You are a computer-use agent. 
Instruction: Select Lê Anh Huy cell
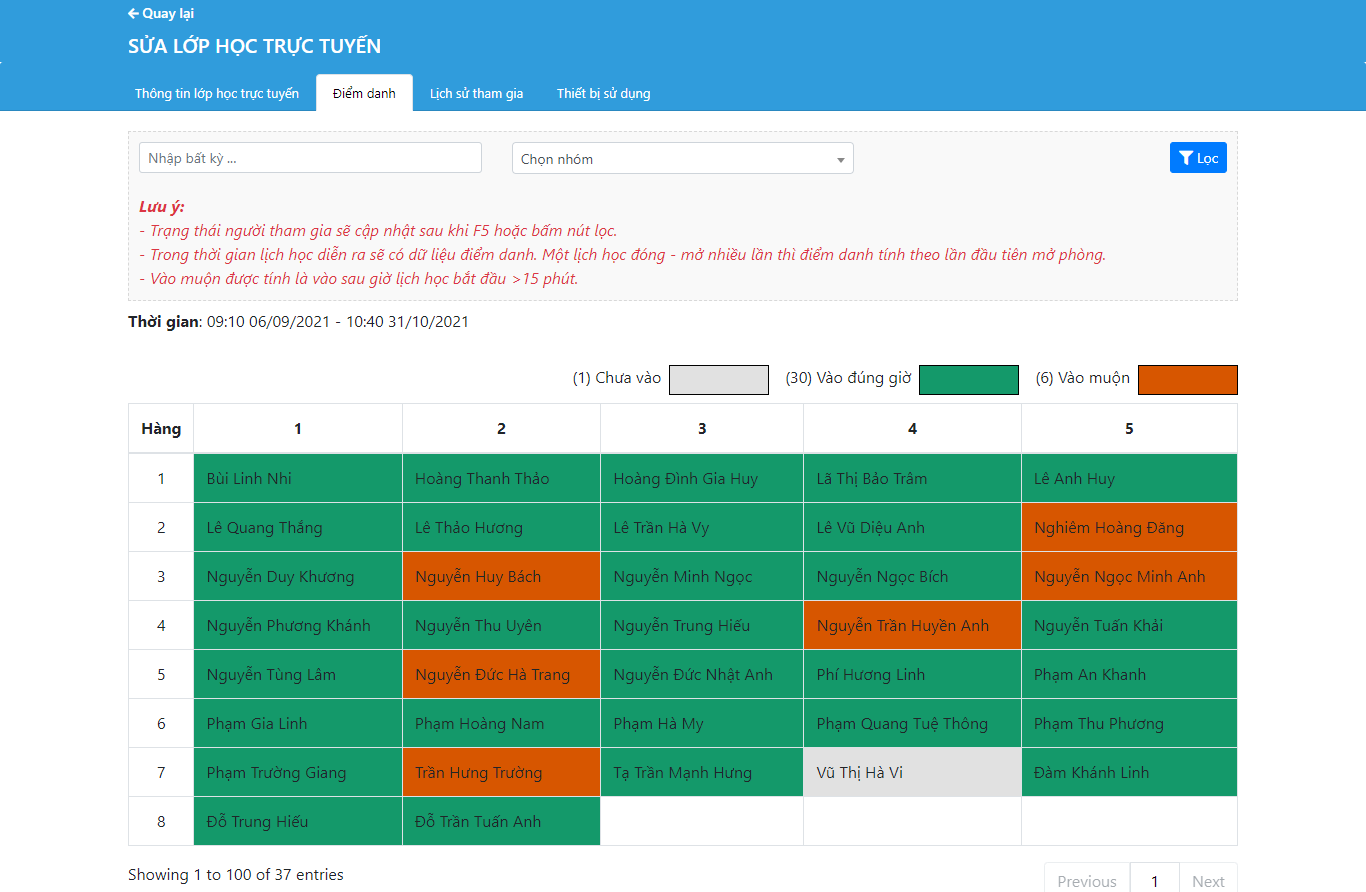coord(1129,479)
